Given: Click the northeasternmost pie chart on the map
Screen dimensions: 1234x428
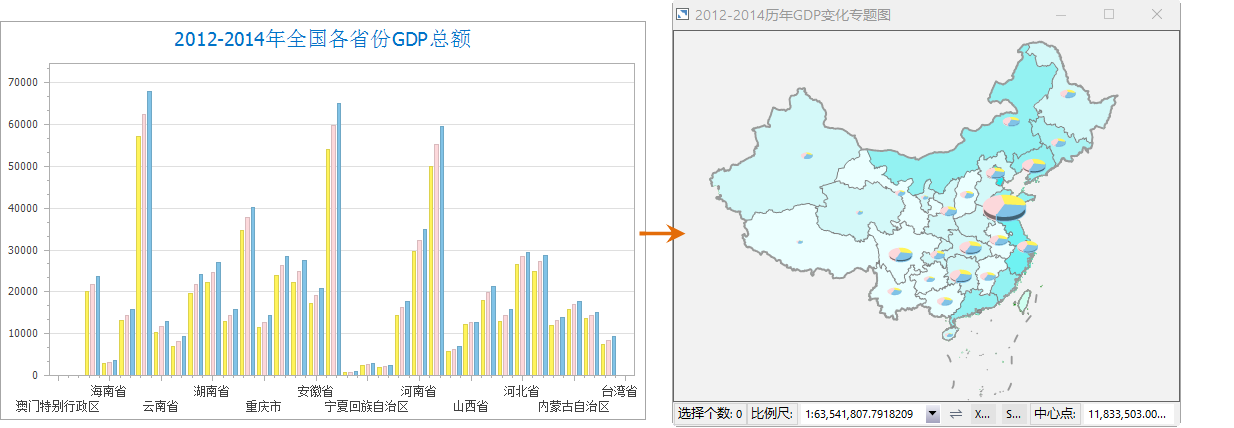Looking at the screenshot, I should tap(1068, 93).
